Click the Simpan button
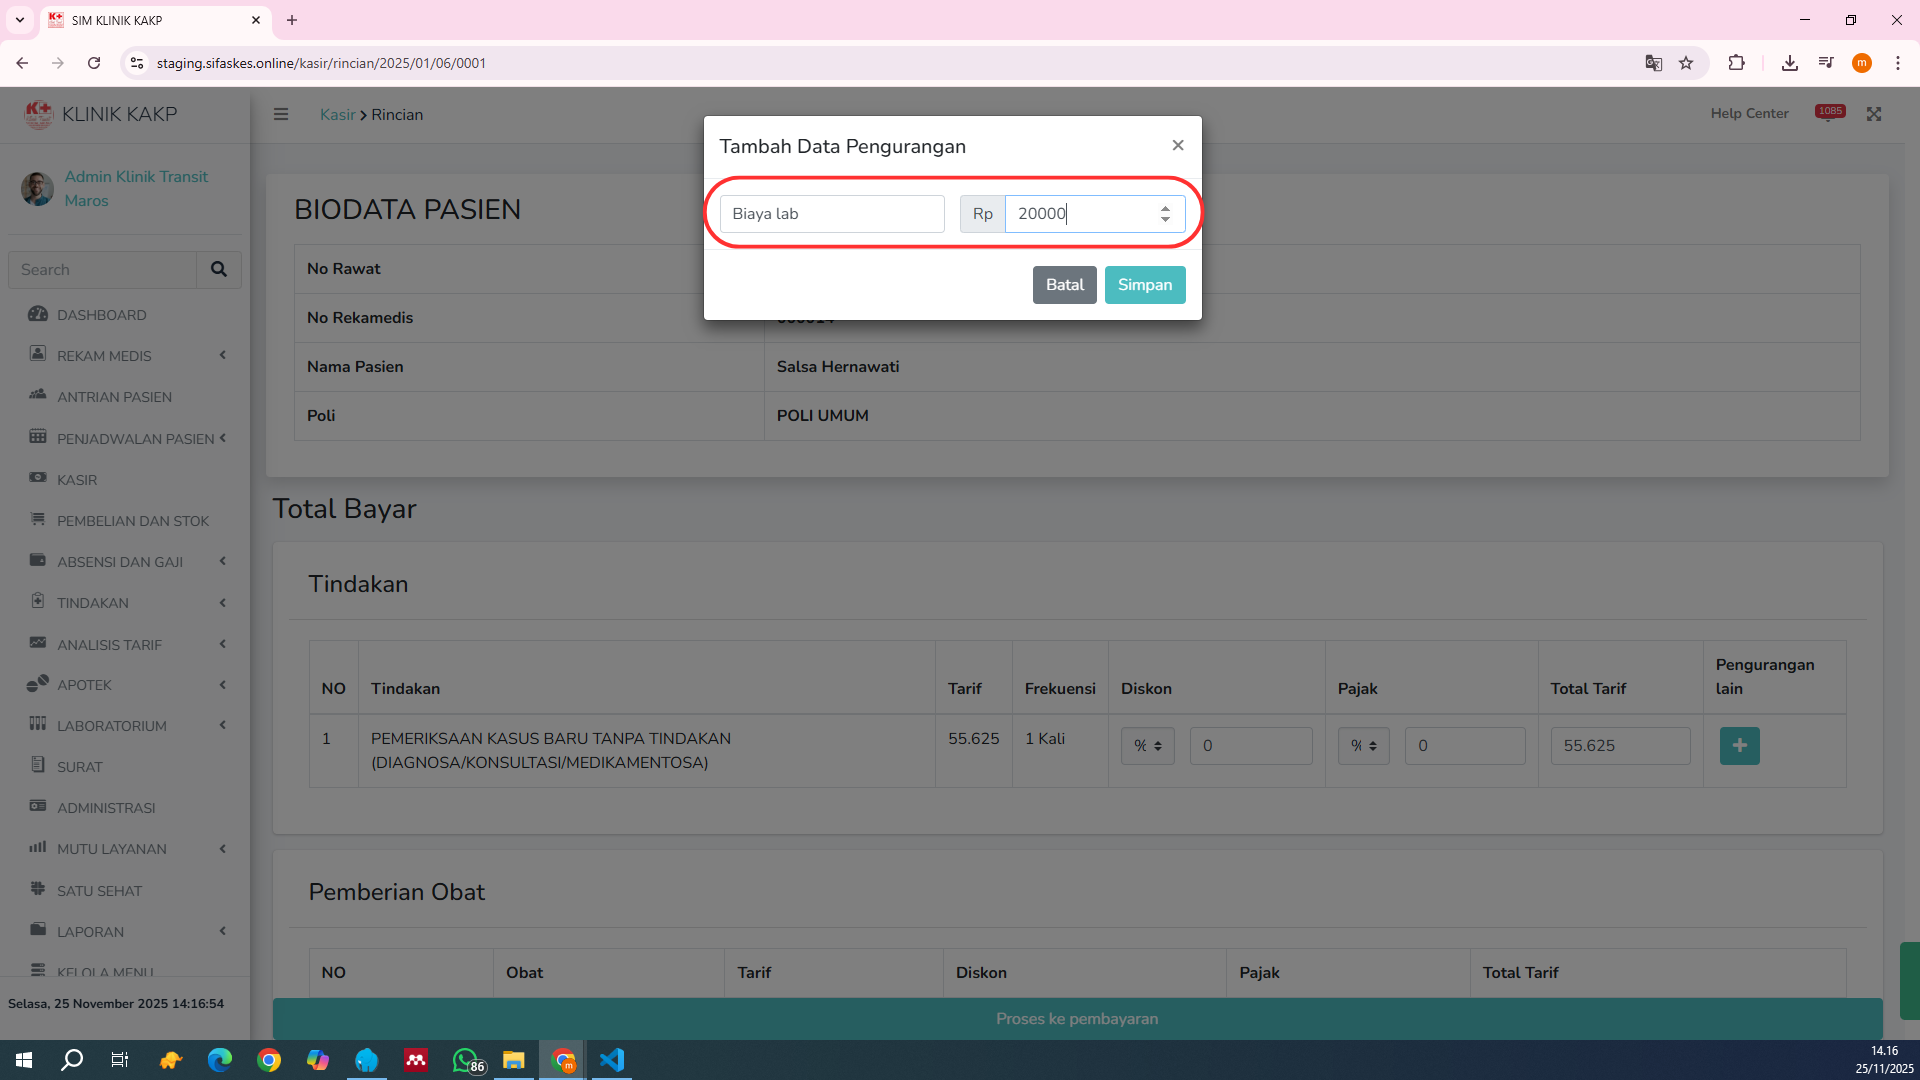Screen dimensions: 1920x1080 point(1144,285)
